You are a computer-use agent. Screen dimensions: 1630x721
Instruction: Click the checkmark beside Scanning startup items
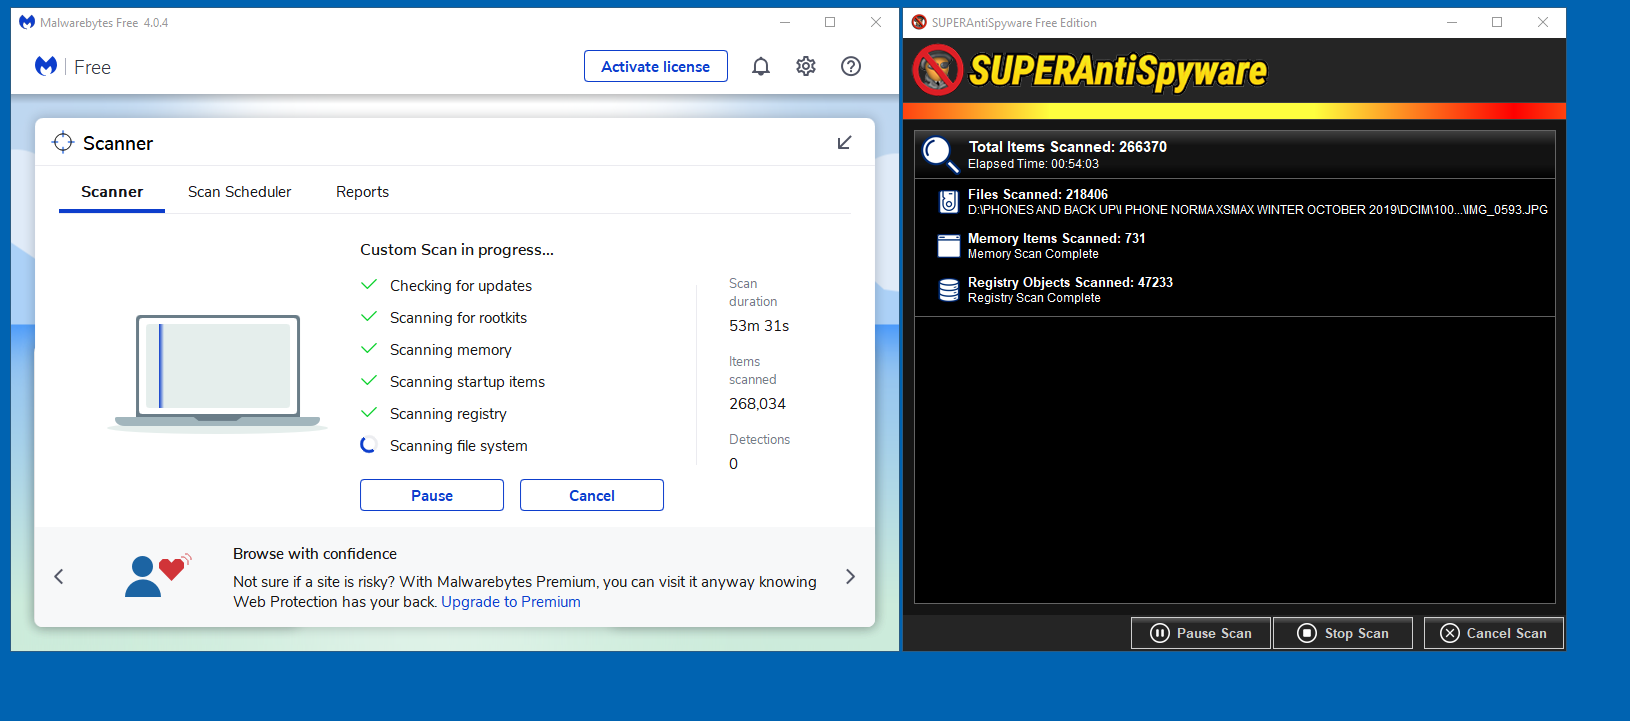[369, 381]
